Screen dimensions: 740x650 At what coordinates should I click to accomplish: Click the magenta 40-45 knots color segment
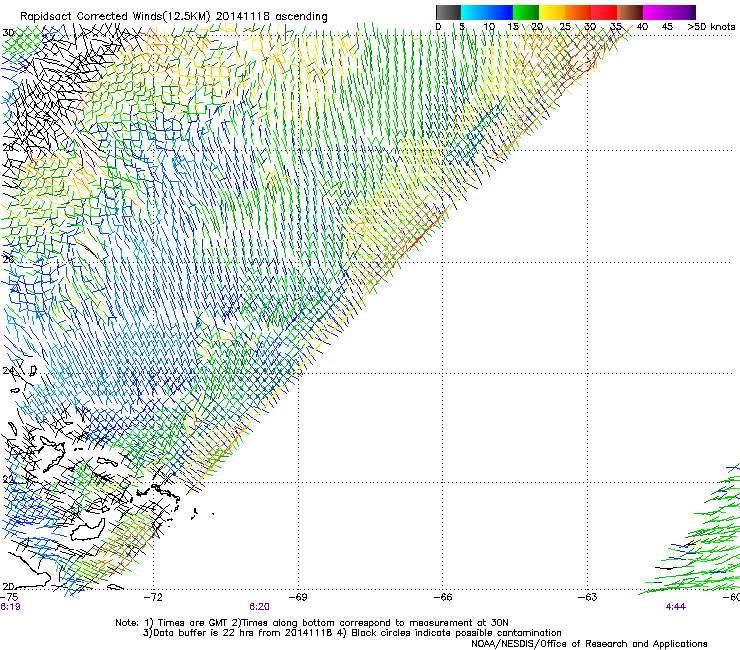(x=656, y=12)
